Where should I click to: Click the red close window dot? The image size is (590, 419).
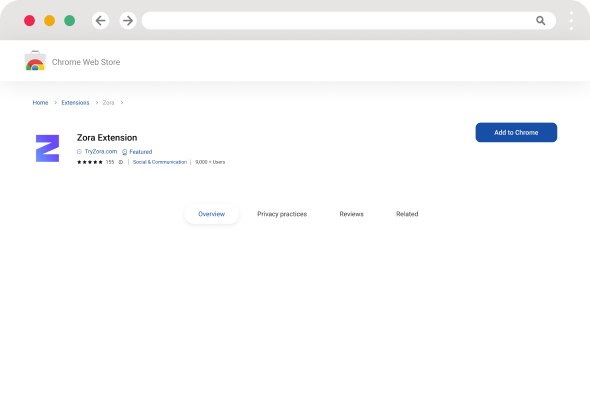click(x=29, y=20)
